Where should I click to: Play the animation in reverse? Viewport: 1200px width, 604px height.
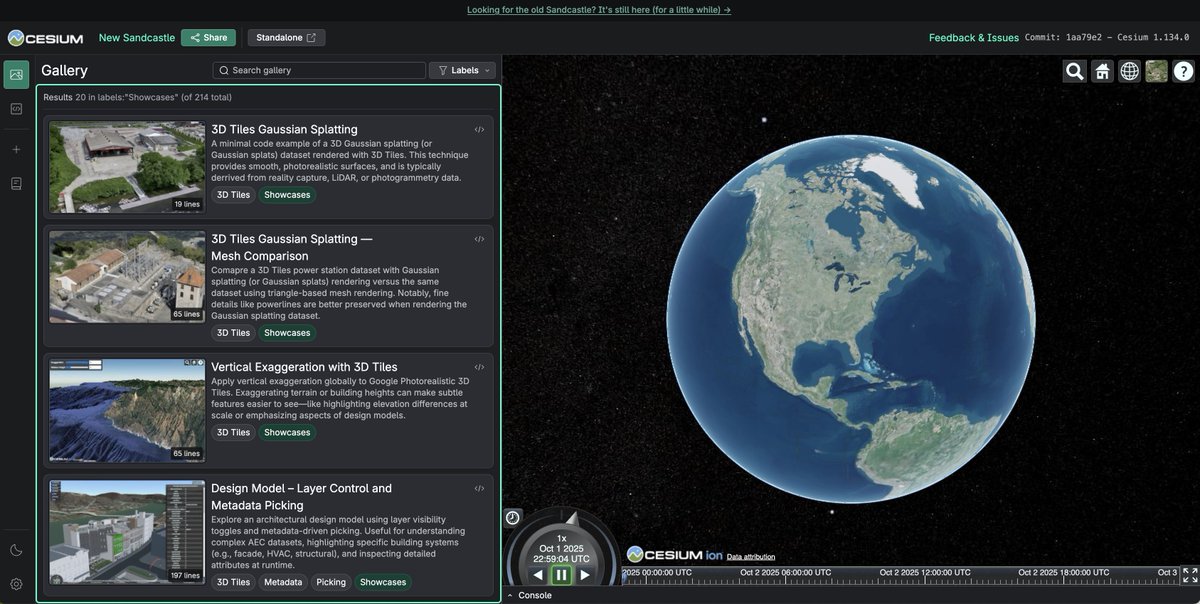(538, 575)
